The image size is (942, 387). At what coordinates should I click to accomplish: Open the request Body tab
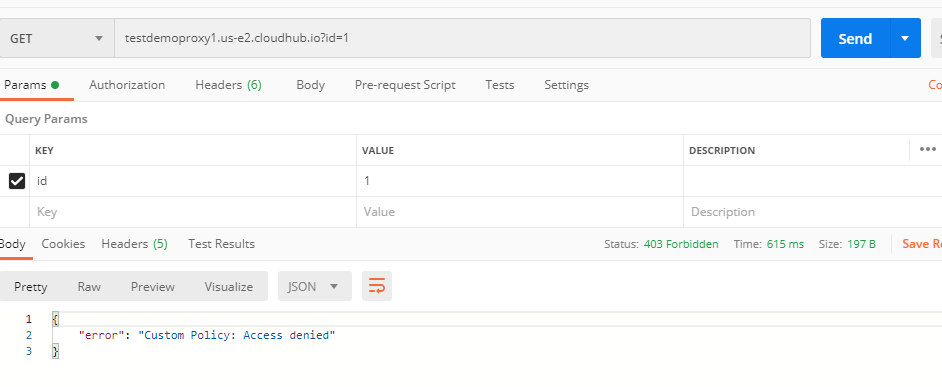click(x=311, y=85)
